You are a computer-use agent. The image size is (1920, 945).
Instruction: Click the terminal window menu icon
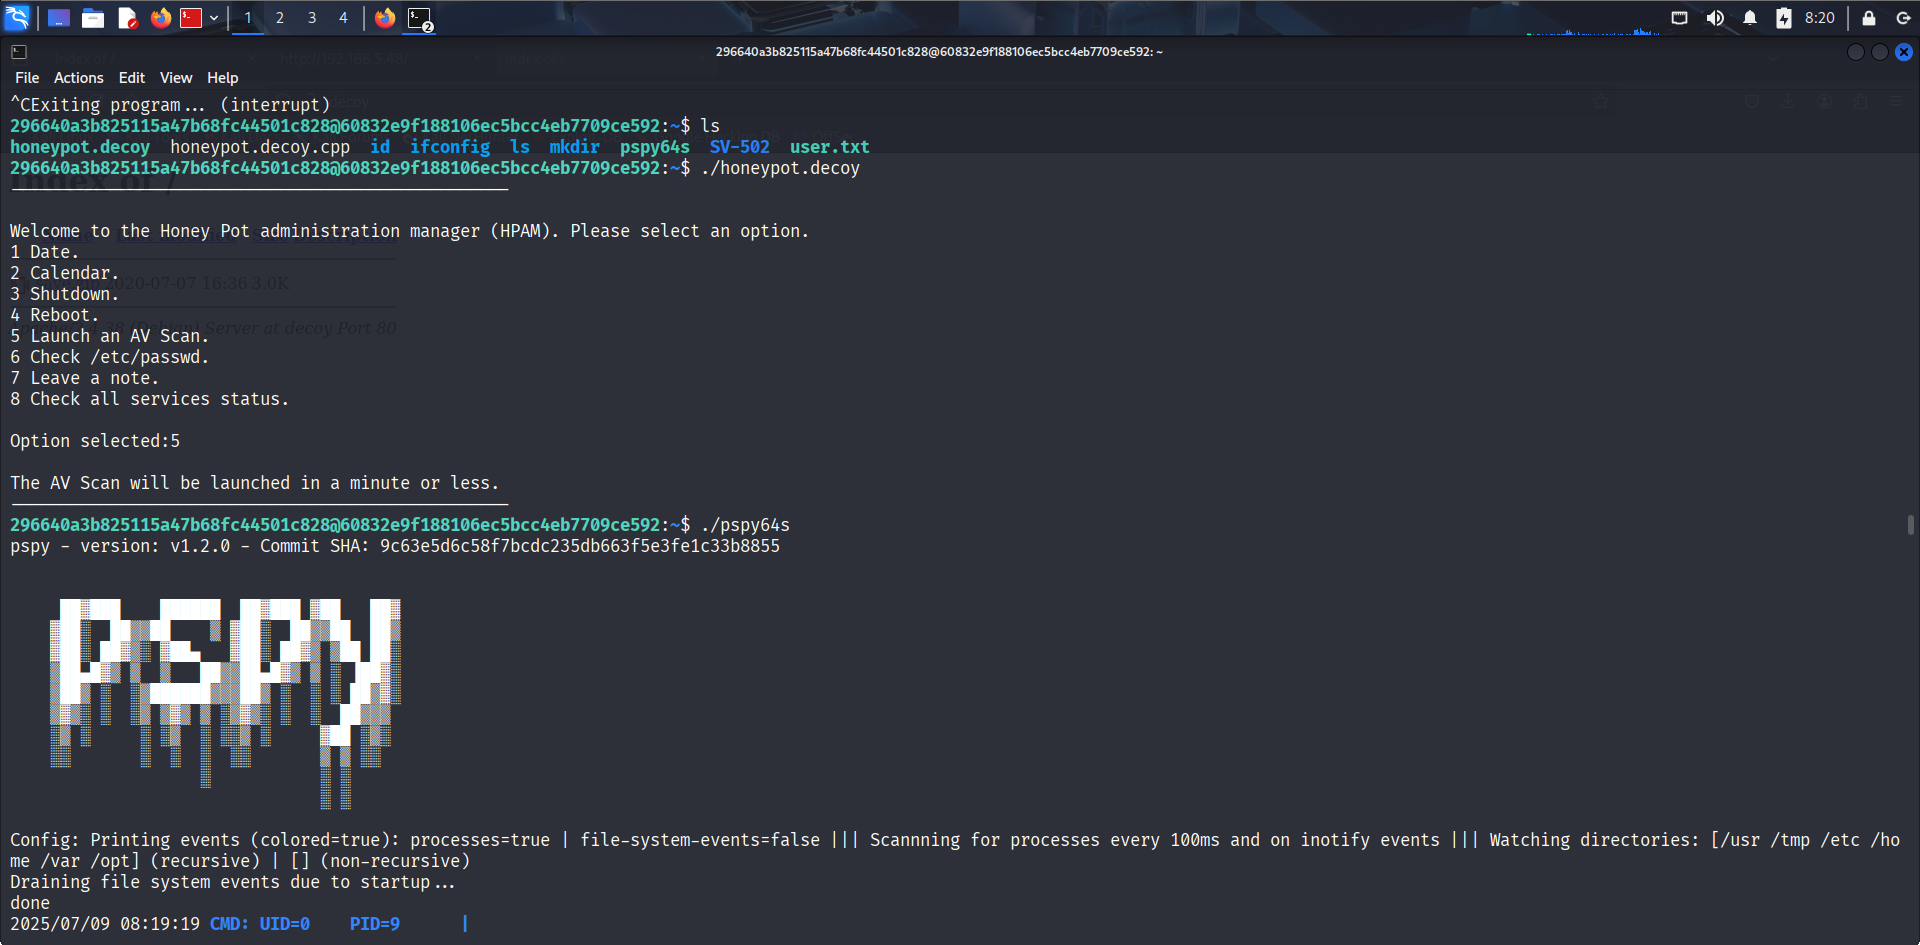(19, 52)
